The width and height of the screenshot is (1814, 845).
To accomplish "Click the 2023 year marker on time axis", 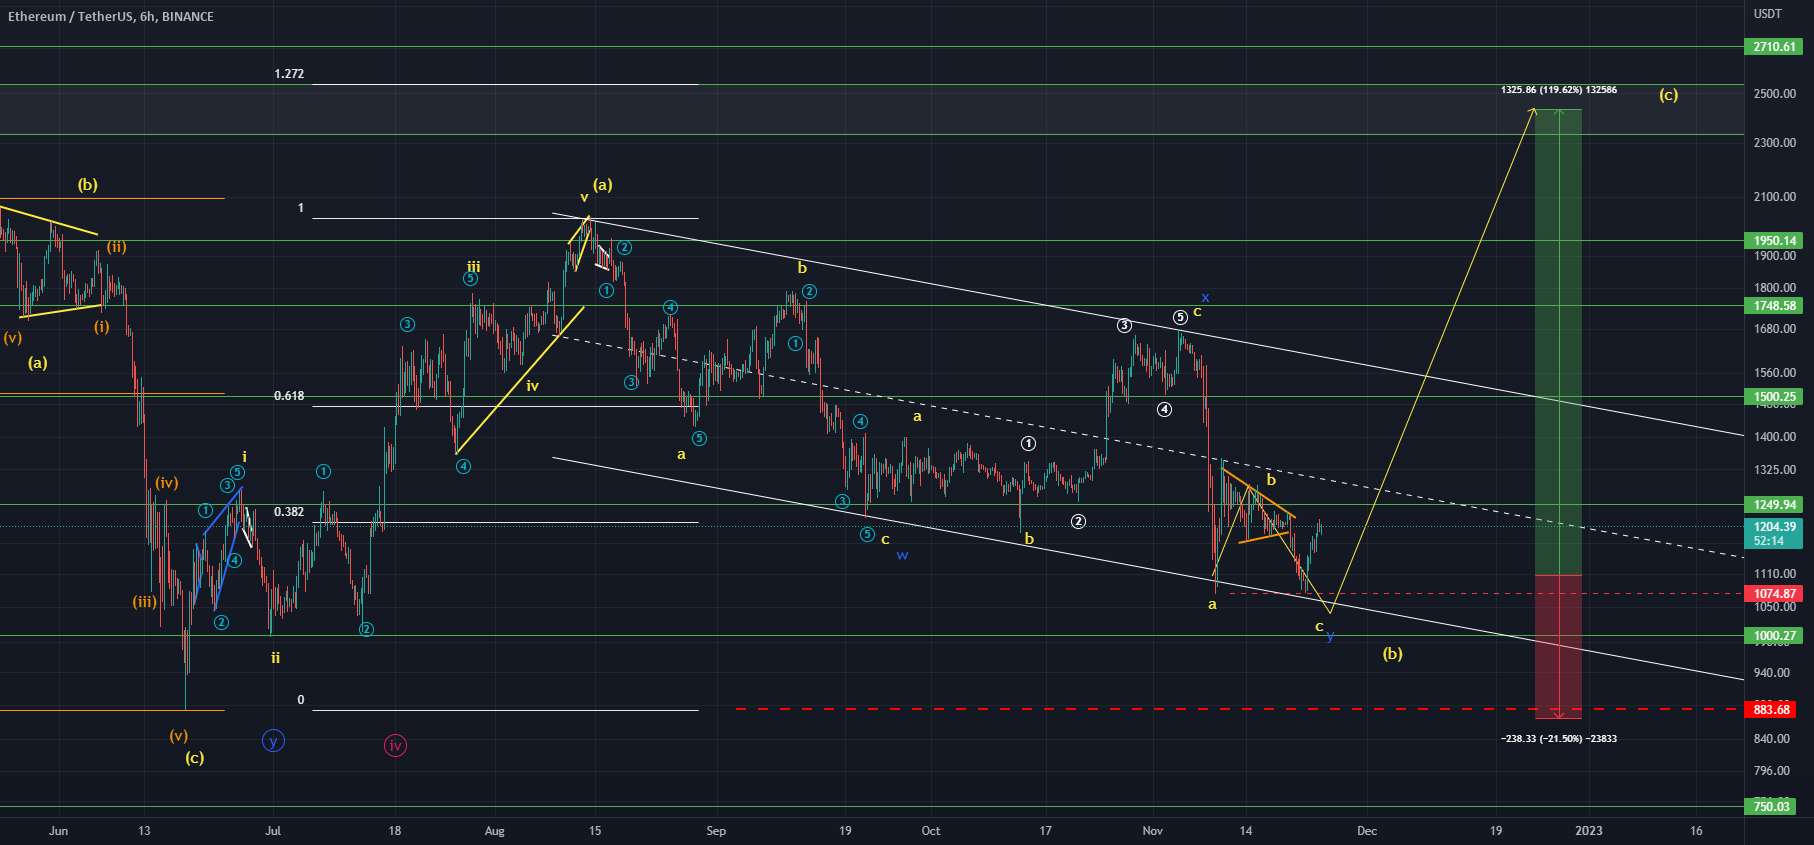I will 1589,831.
